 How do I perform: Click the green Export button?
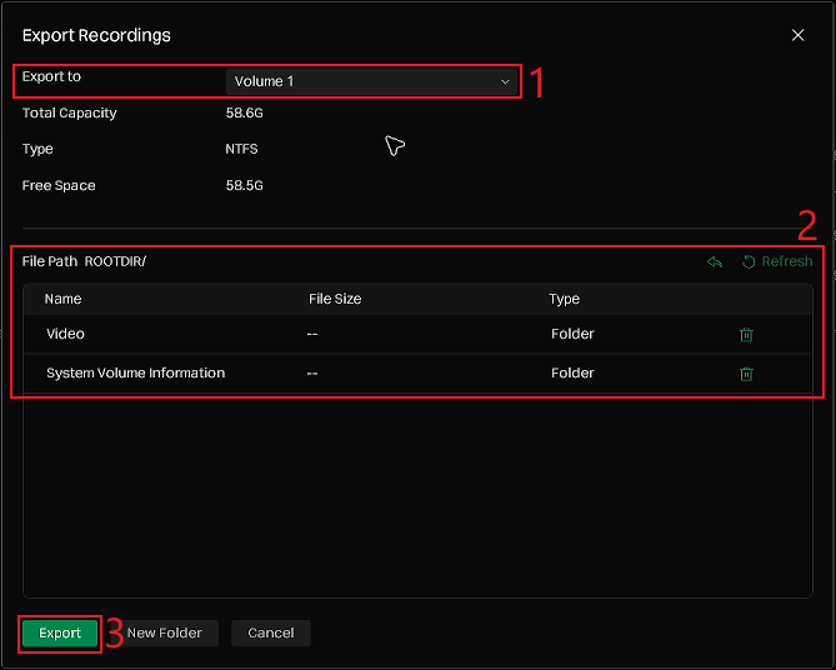[60, 633]
